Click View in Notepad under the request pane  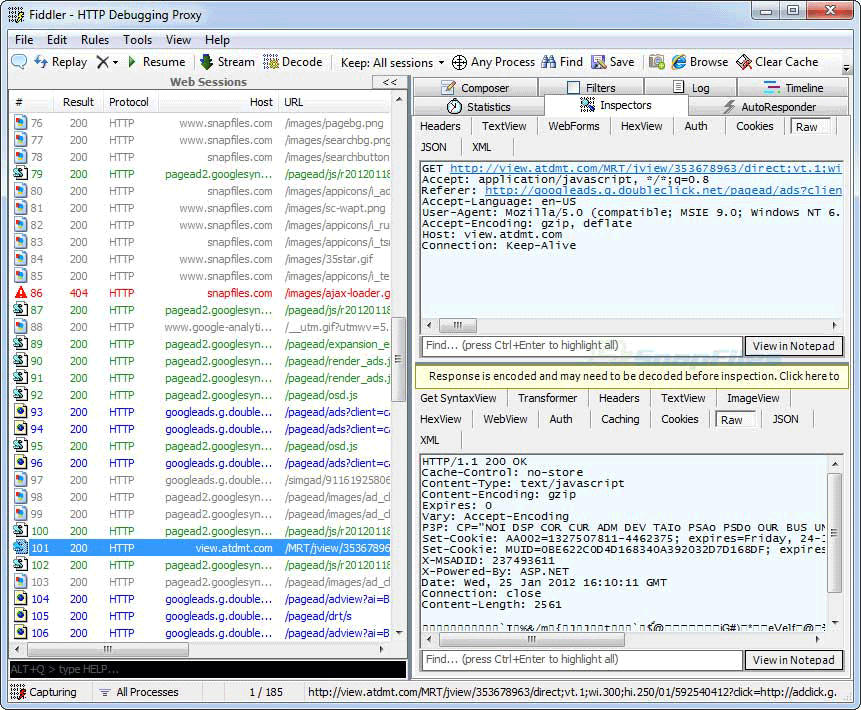793,346
